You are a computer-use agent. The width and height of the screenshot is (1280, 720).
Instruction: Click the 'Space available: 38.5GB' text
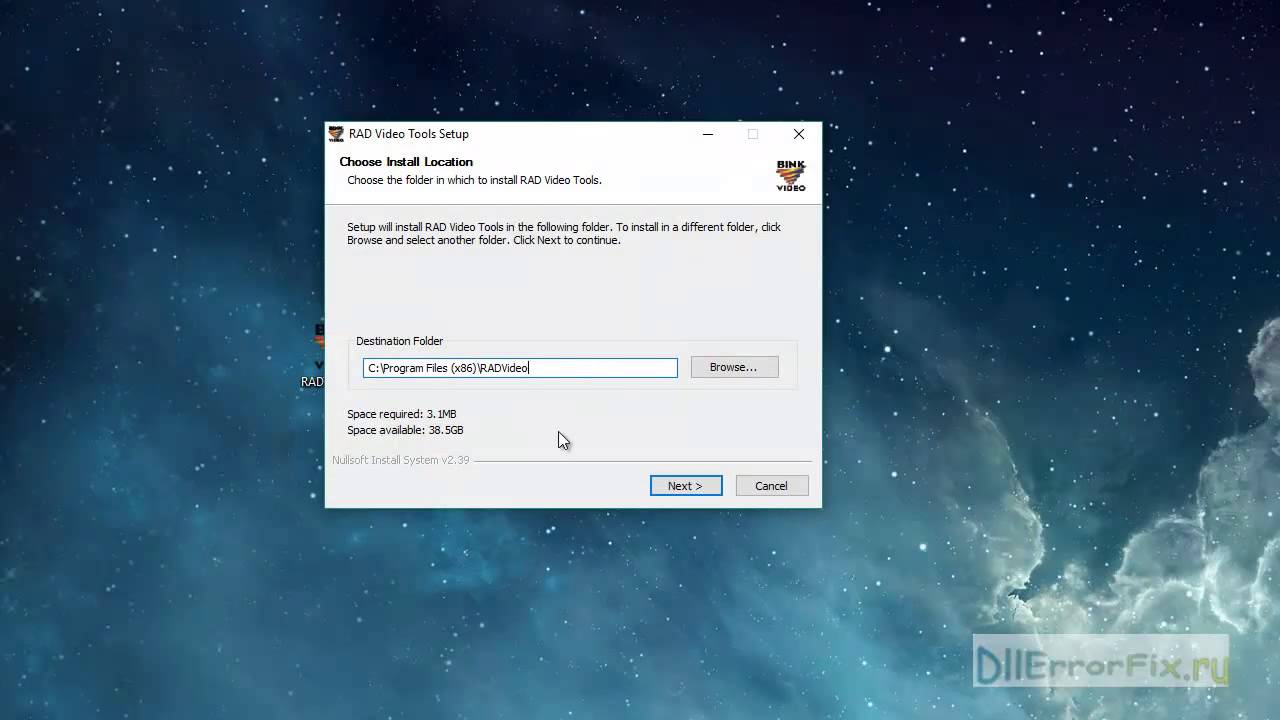(x=405, y=430)
